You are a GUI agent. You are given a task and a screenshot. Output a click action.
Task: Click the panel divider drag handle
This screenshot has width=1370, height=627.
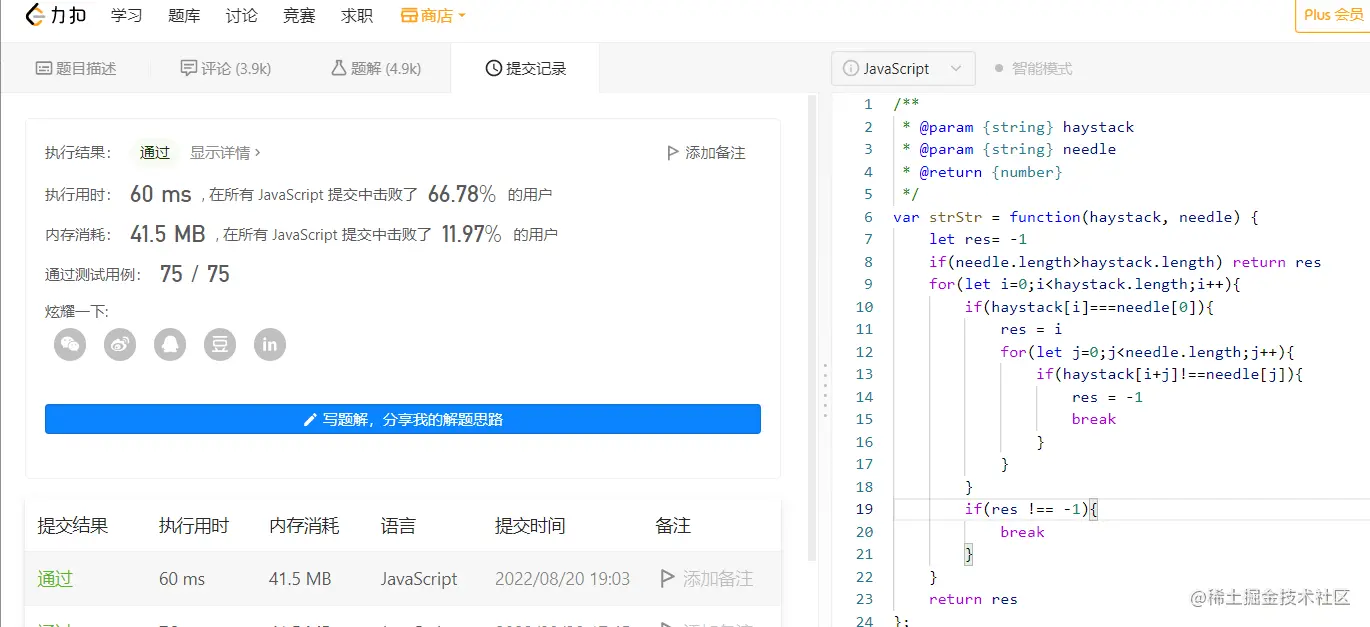pos(825,391)
